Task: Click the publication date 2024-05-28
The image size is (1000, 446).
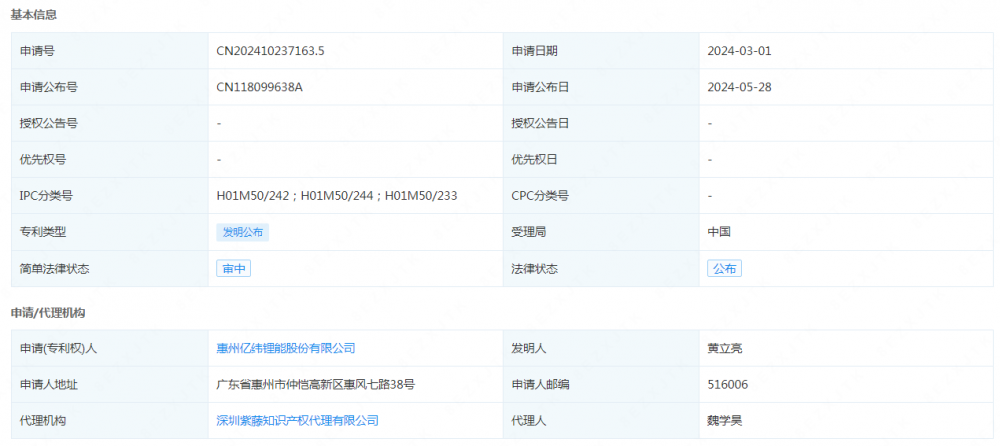Action: [739, 87]
